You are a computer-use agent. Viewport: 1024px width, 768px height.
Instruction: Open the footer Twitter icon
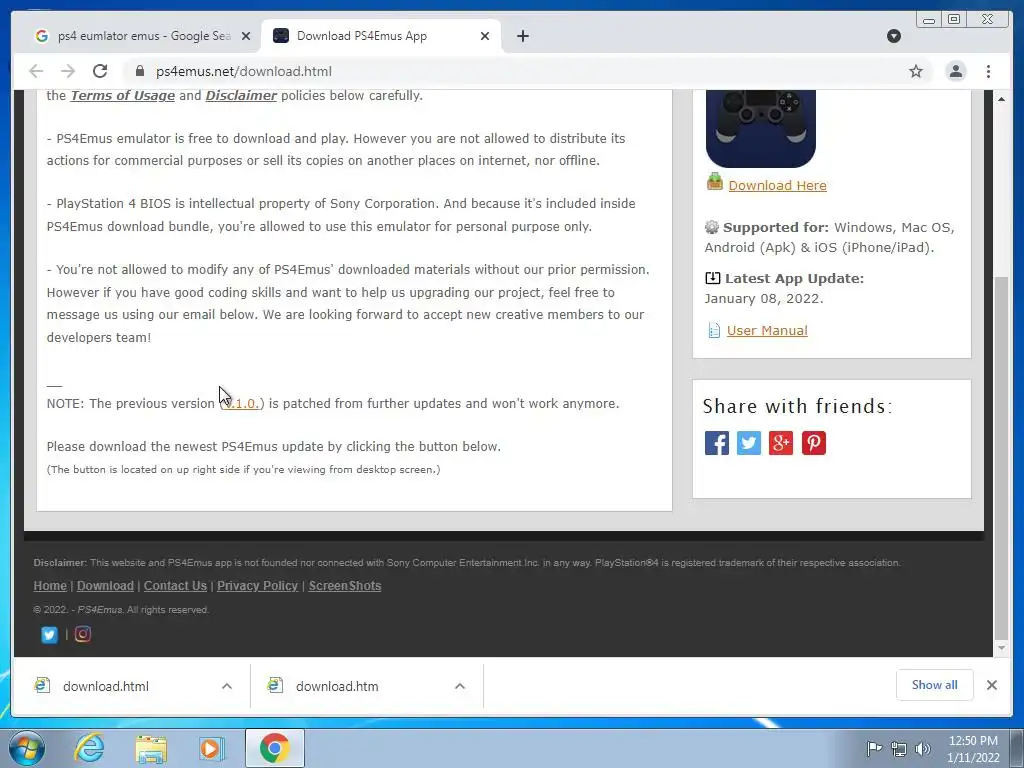tap(49, 634)
